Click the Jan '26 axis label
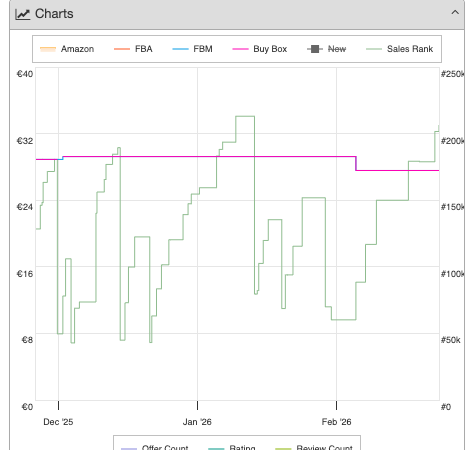The image size is (474, 450). 197,422
